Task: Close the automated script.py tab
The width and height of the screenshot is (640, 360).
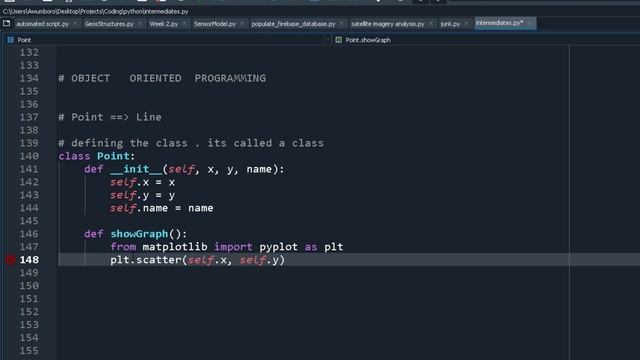Action: pos(75,24)
